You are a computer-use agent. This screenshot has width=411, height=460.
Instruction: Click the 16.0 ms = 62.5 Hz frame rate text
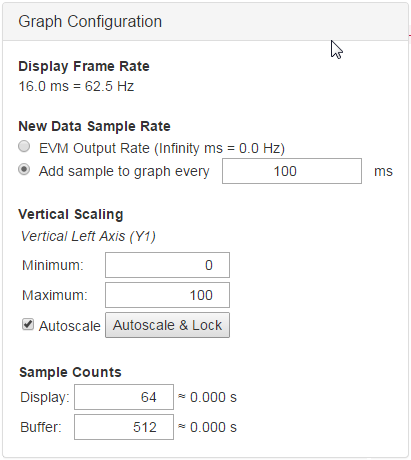76,86
